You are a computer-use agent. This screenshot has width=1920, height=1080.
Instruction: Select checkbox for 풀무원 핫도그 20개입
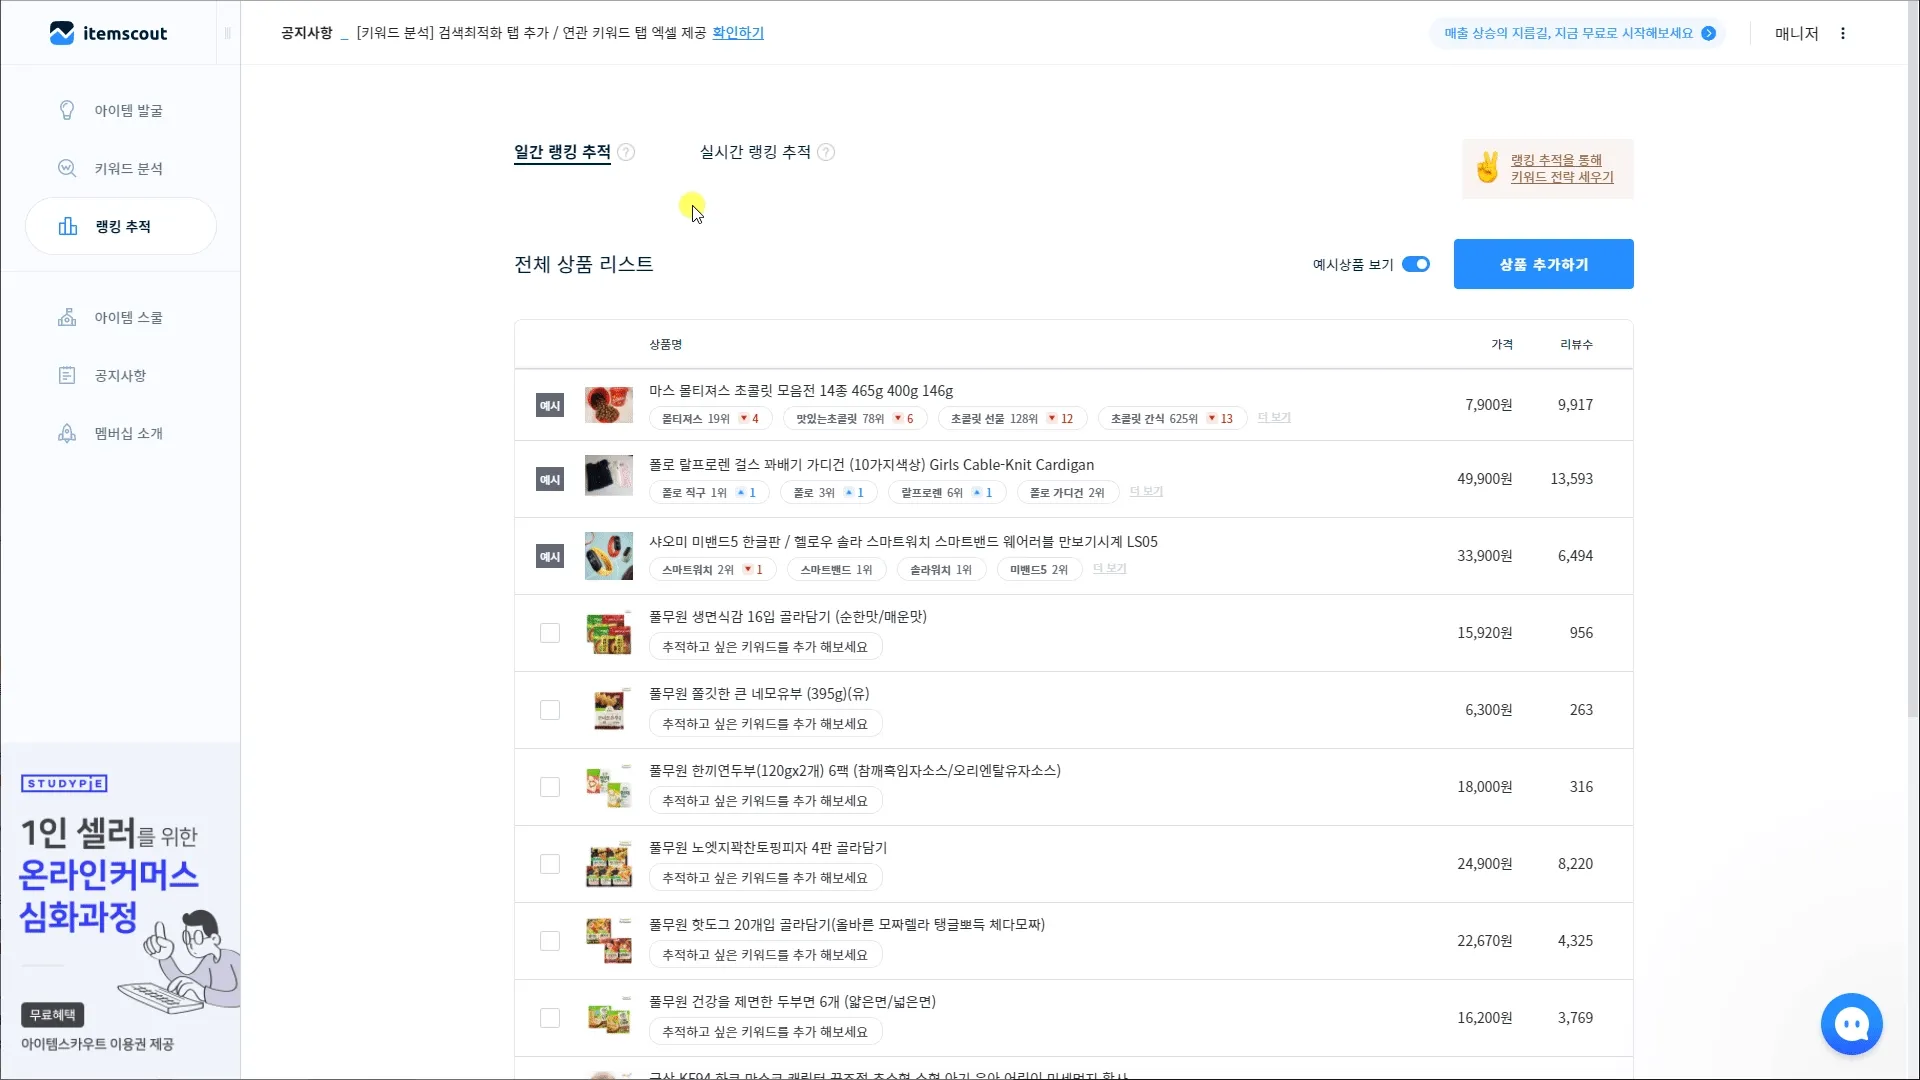click(550, 941)
